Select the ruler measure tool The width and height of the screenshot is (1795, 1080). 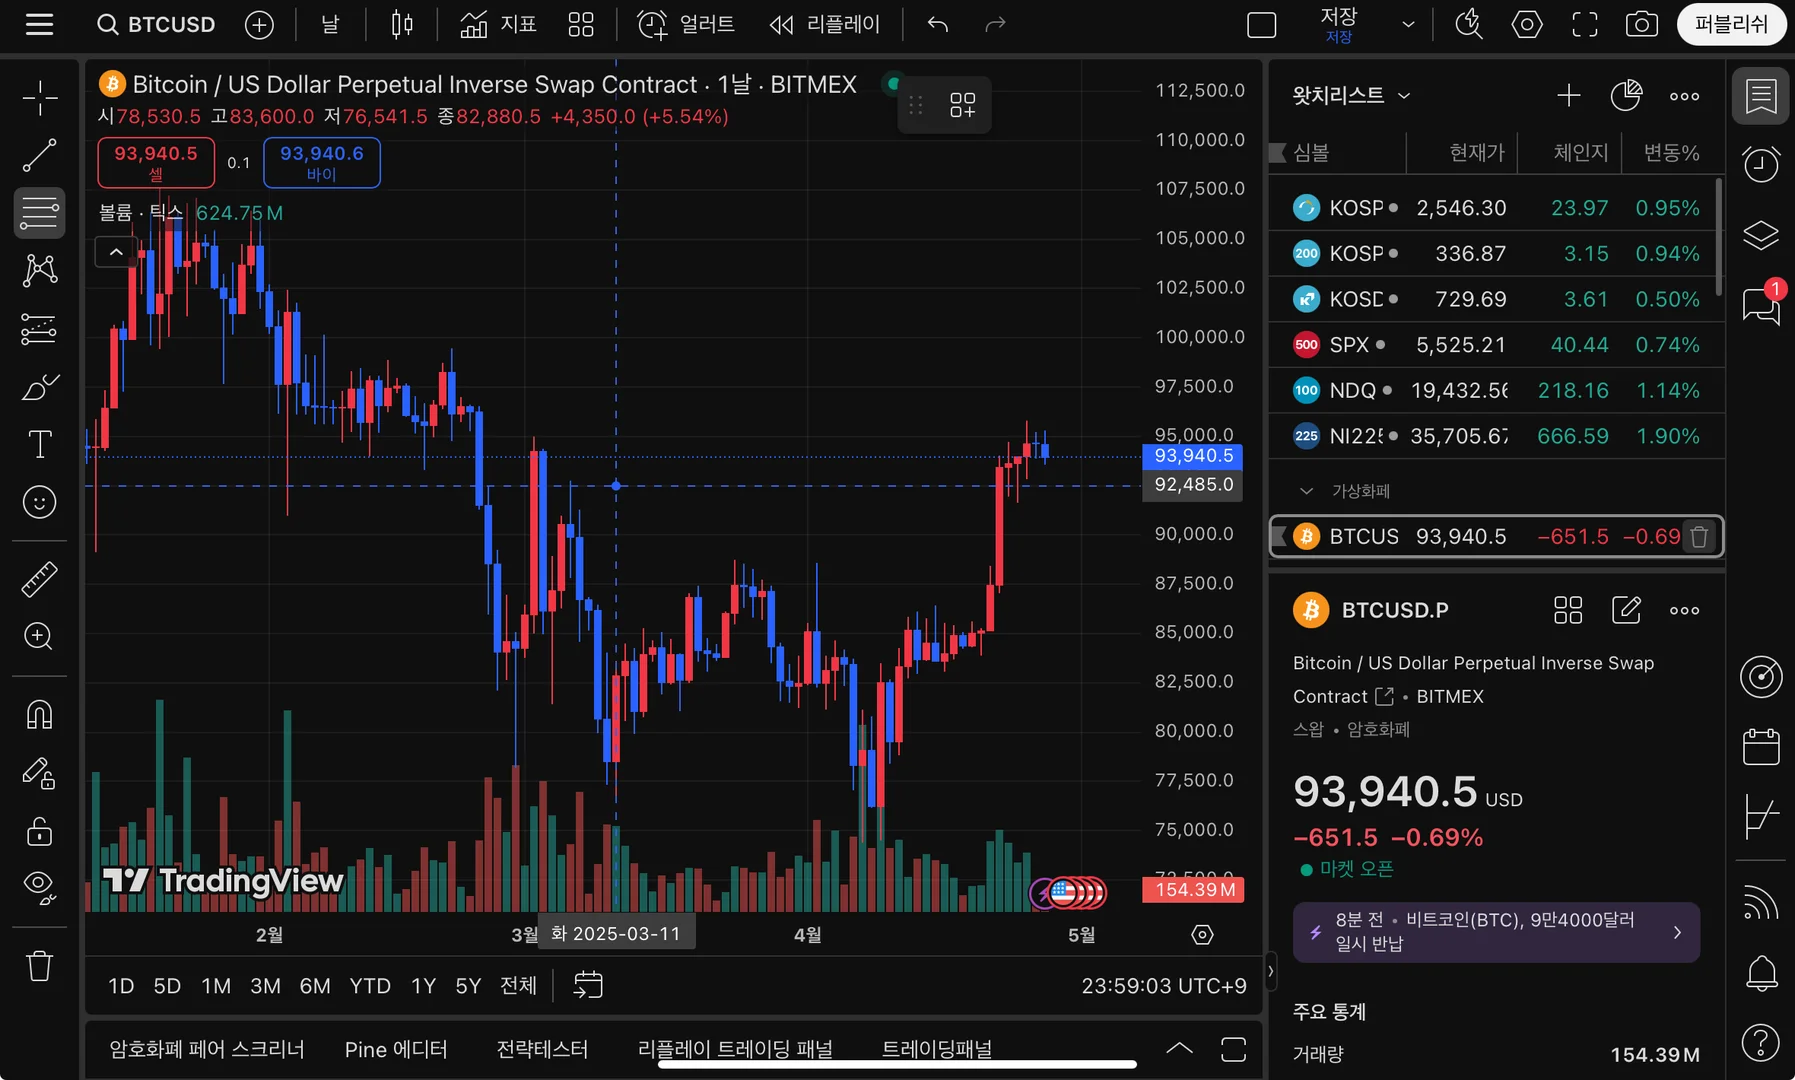[x=40, y=579]
